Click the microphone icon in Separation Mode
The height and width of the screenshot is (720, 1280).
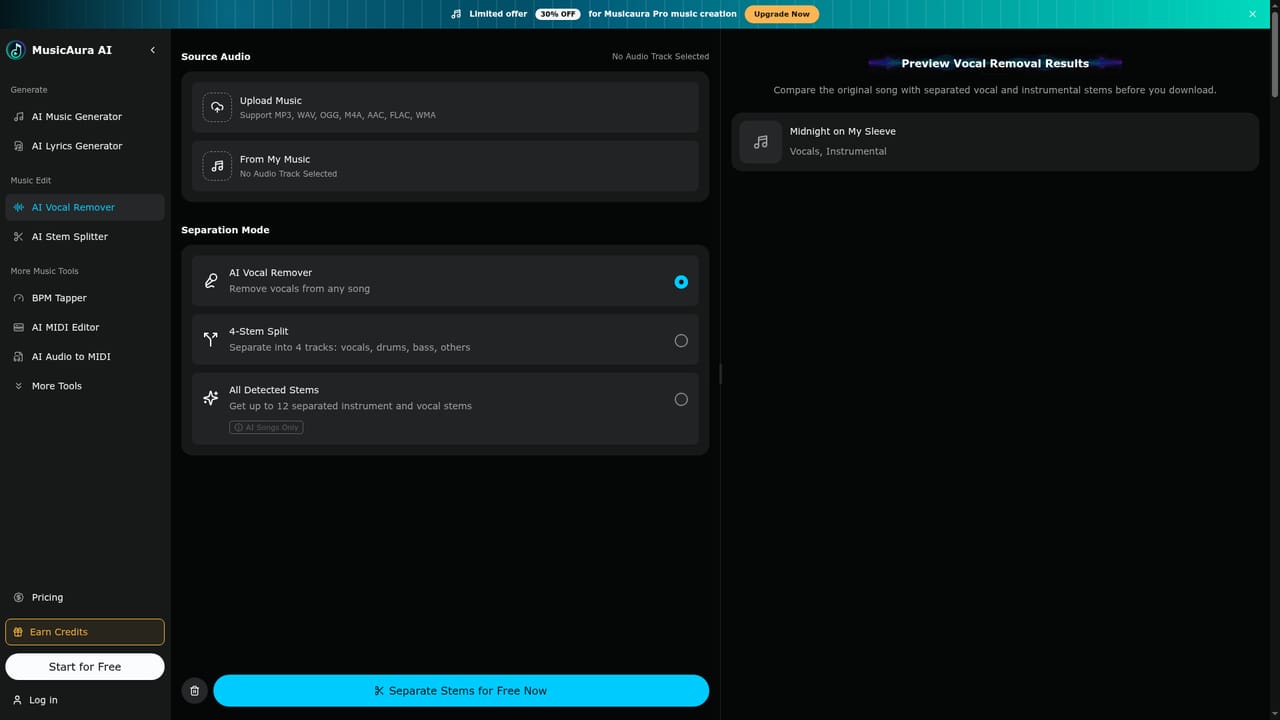210,281
